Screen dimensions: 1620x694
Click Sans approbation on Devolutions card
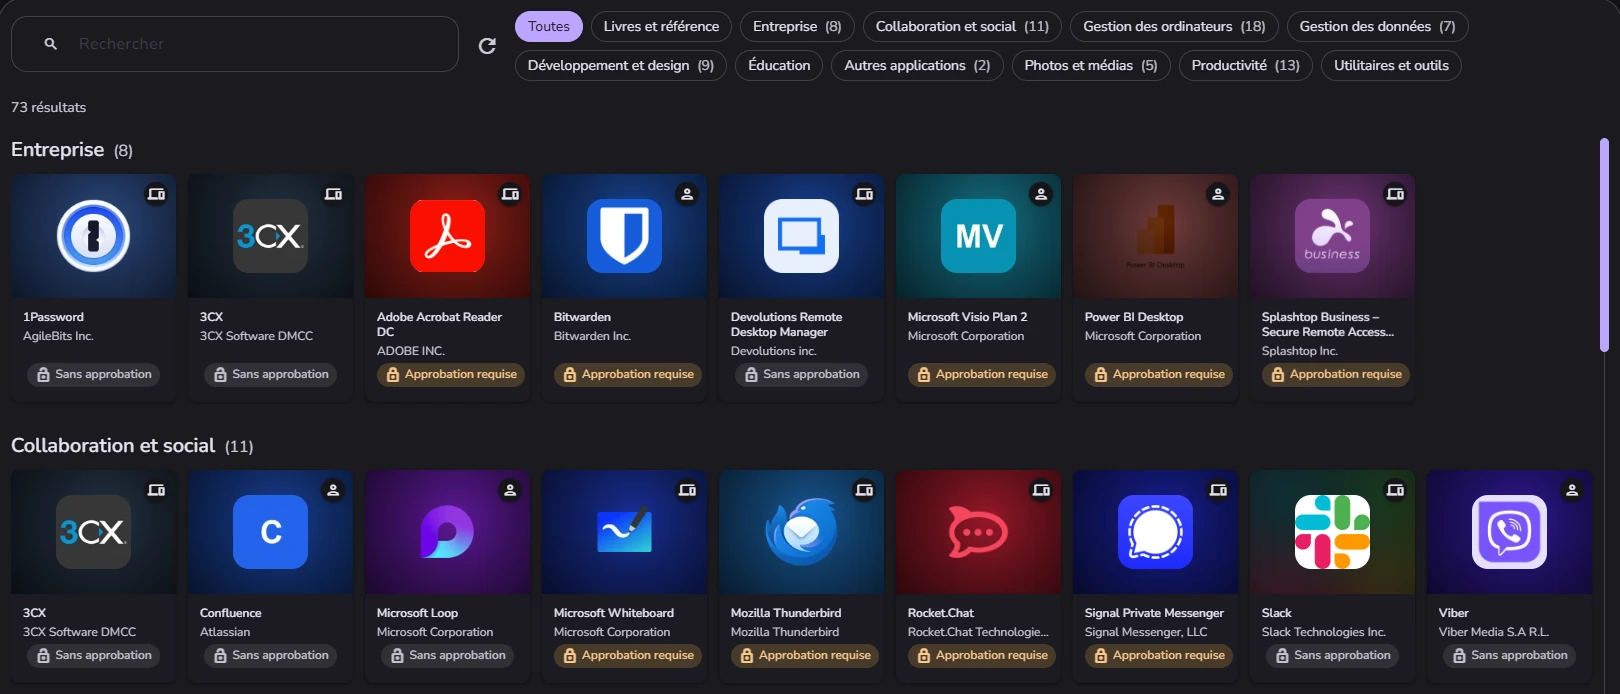click(802, 375)
